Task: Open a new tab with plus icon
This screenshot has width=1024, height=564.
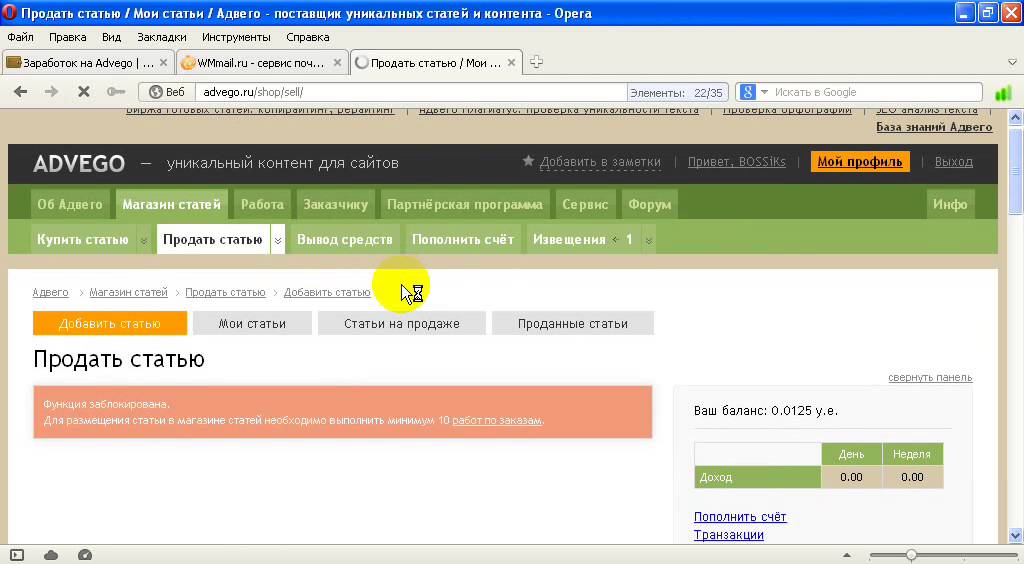Action: click(x=536, y=62)
